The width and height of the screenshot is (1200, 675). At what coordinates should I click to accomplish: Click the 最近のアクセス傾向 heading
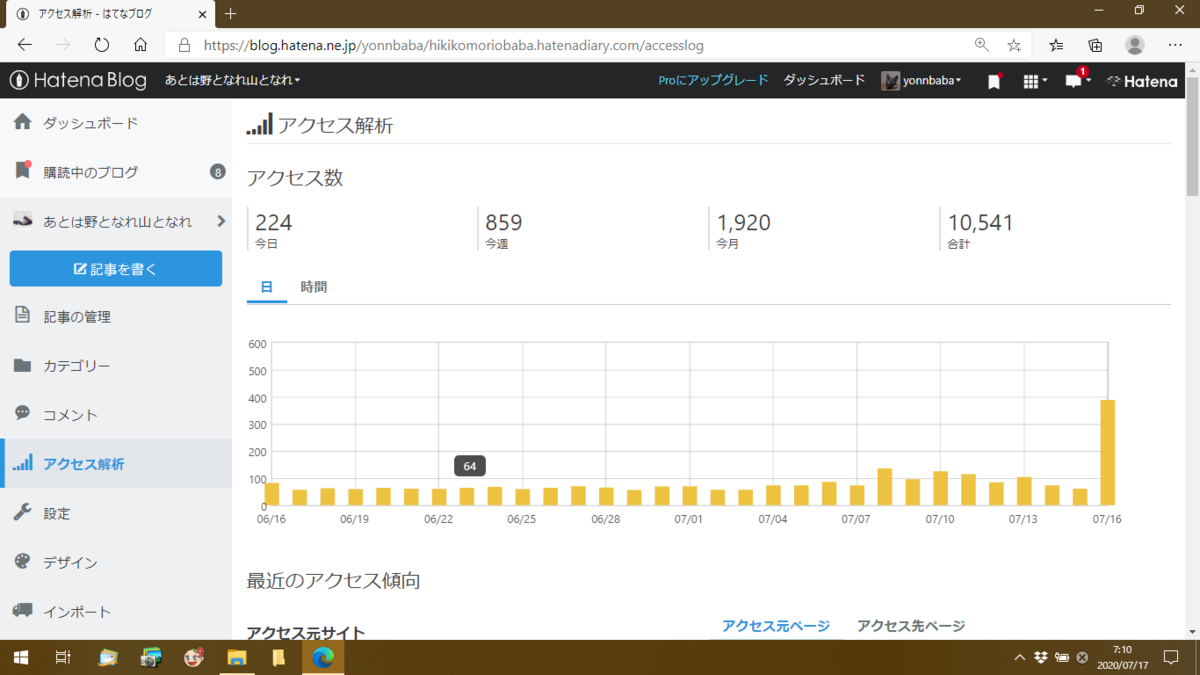[x=333, y=580]
